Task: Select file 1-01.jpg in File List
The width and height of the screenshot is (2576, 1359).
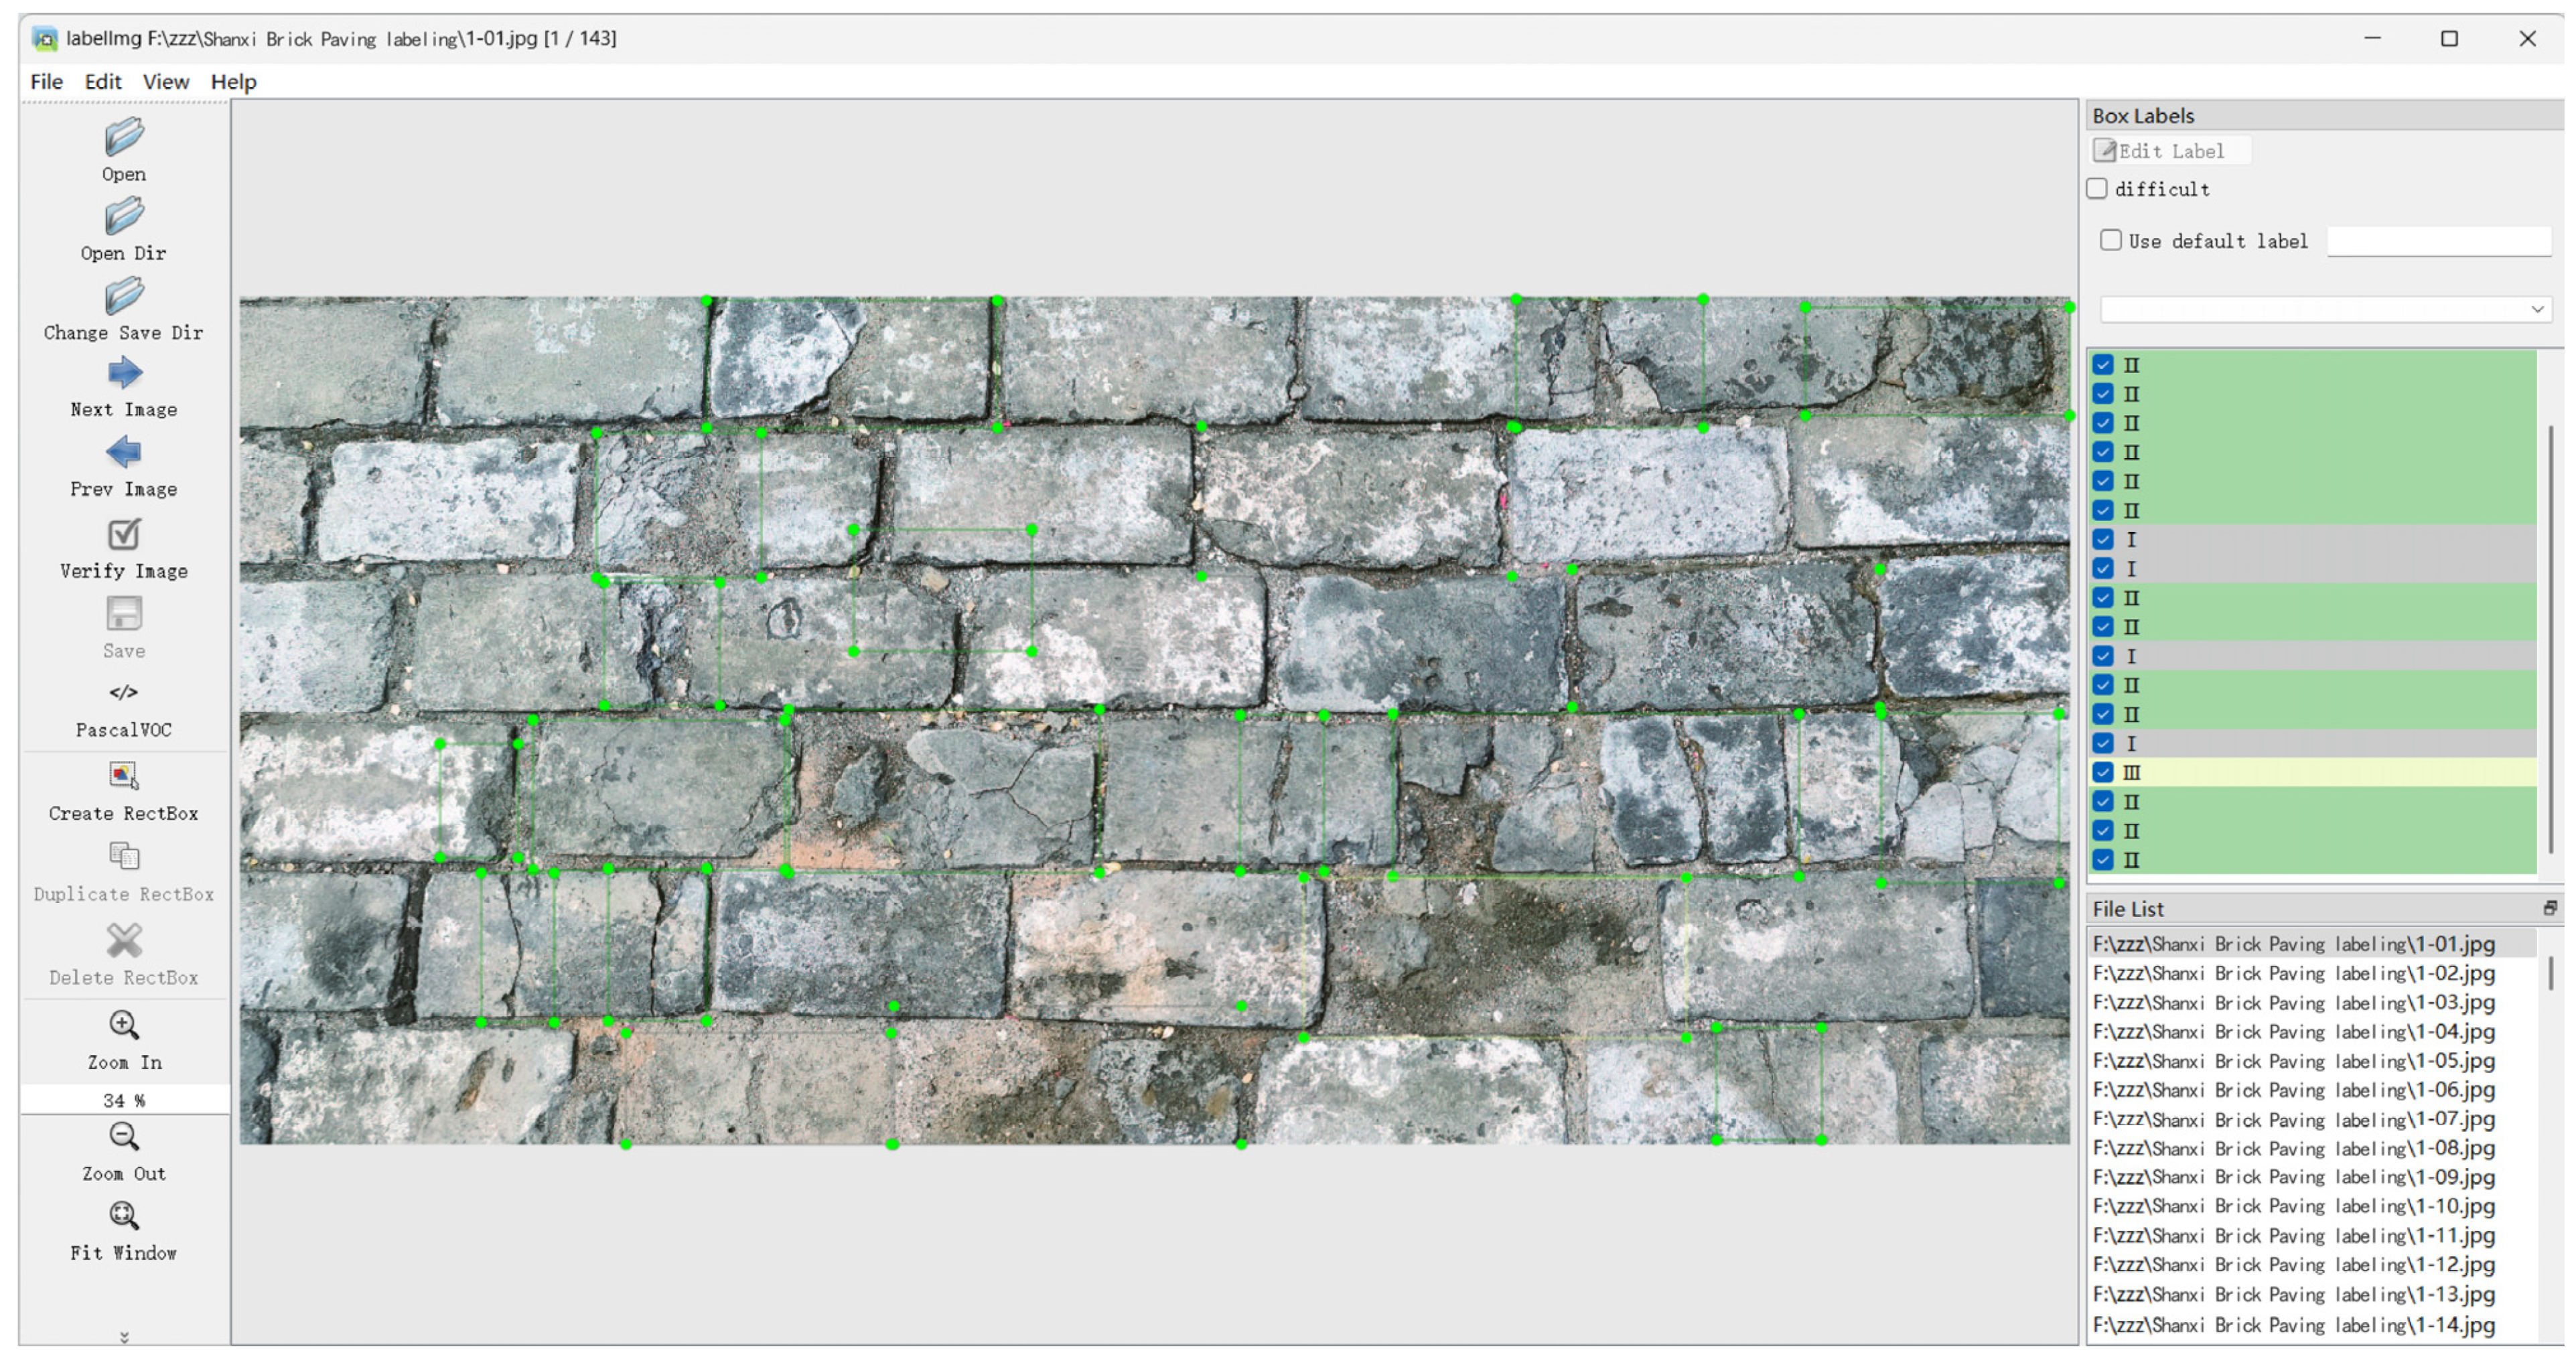Action: (2313, 944)
